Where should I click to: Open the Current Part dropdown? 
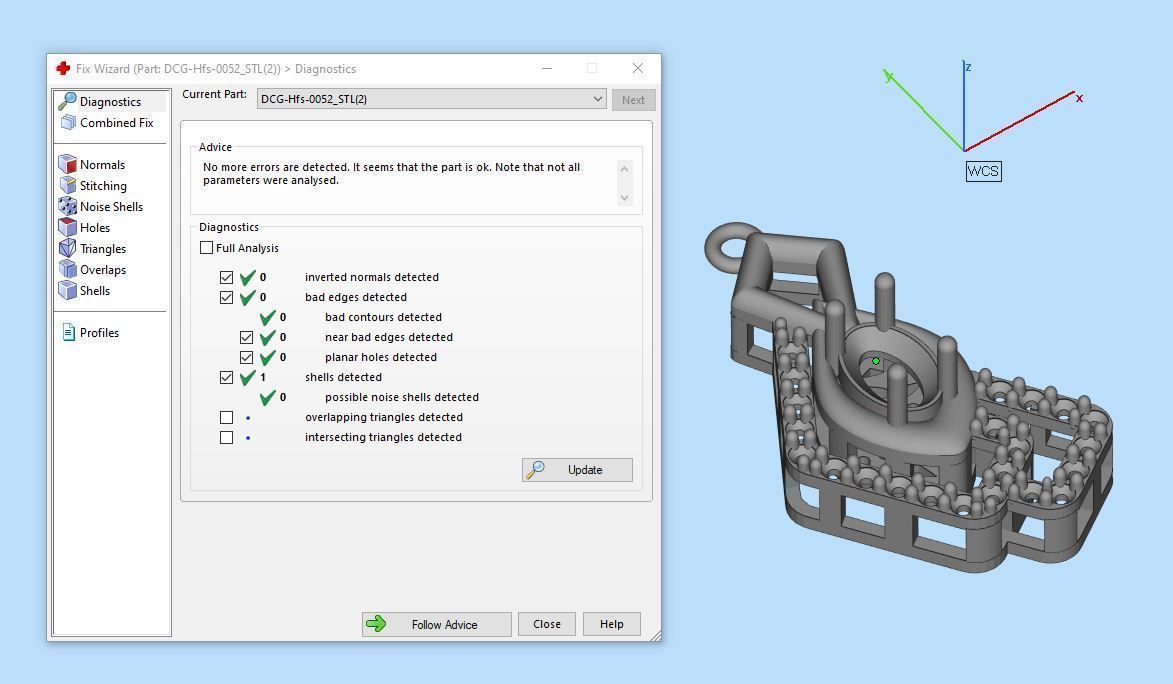pyautogui.click(x=432, y=99)
